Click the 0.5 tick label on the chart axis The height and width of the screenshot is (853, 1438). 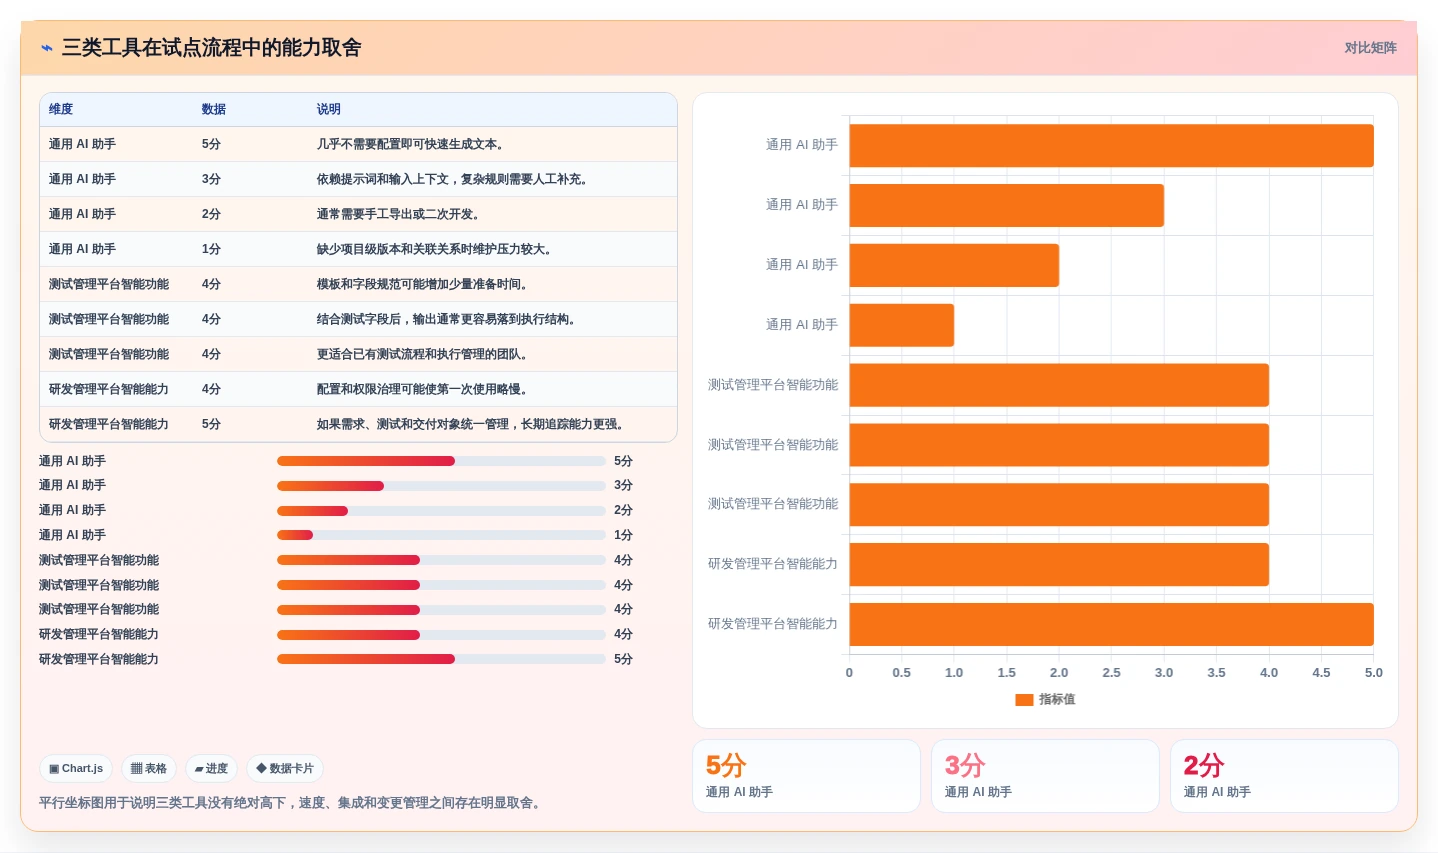[902, 673]
